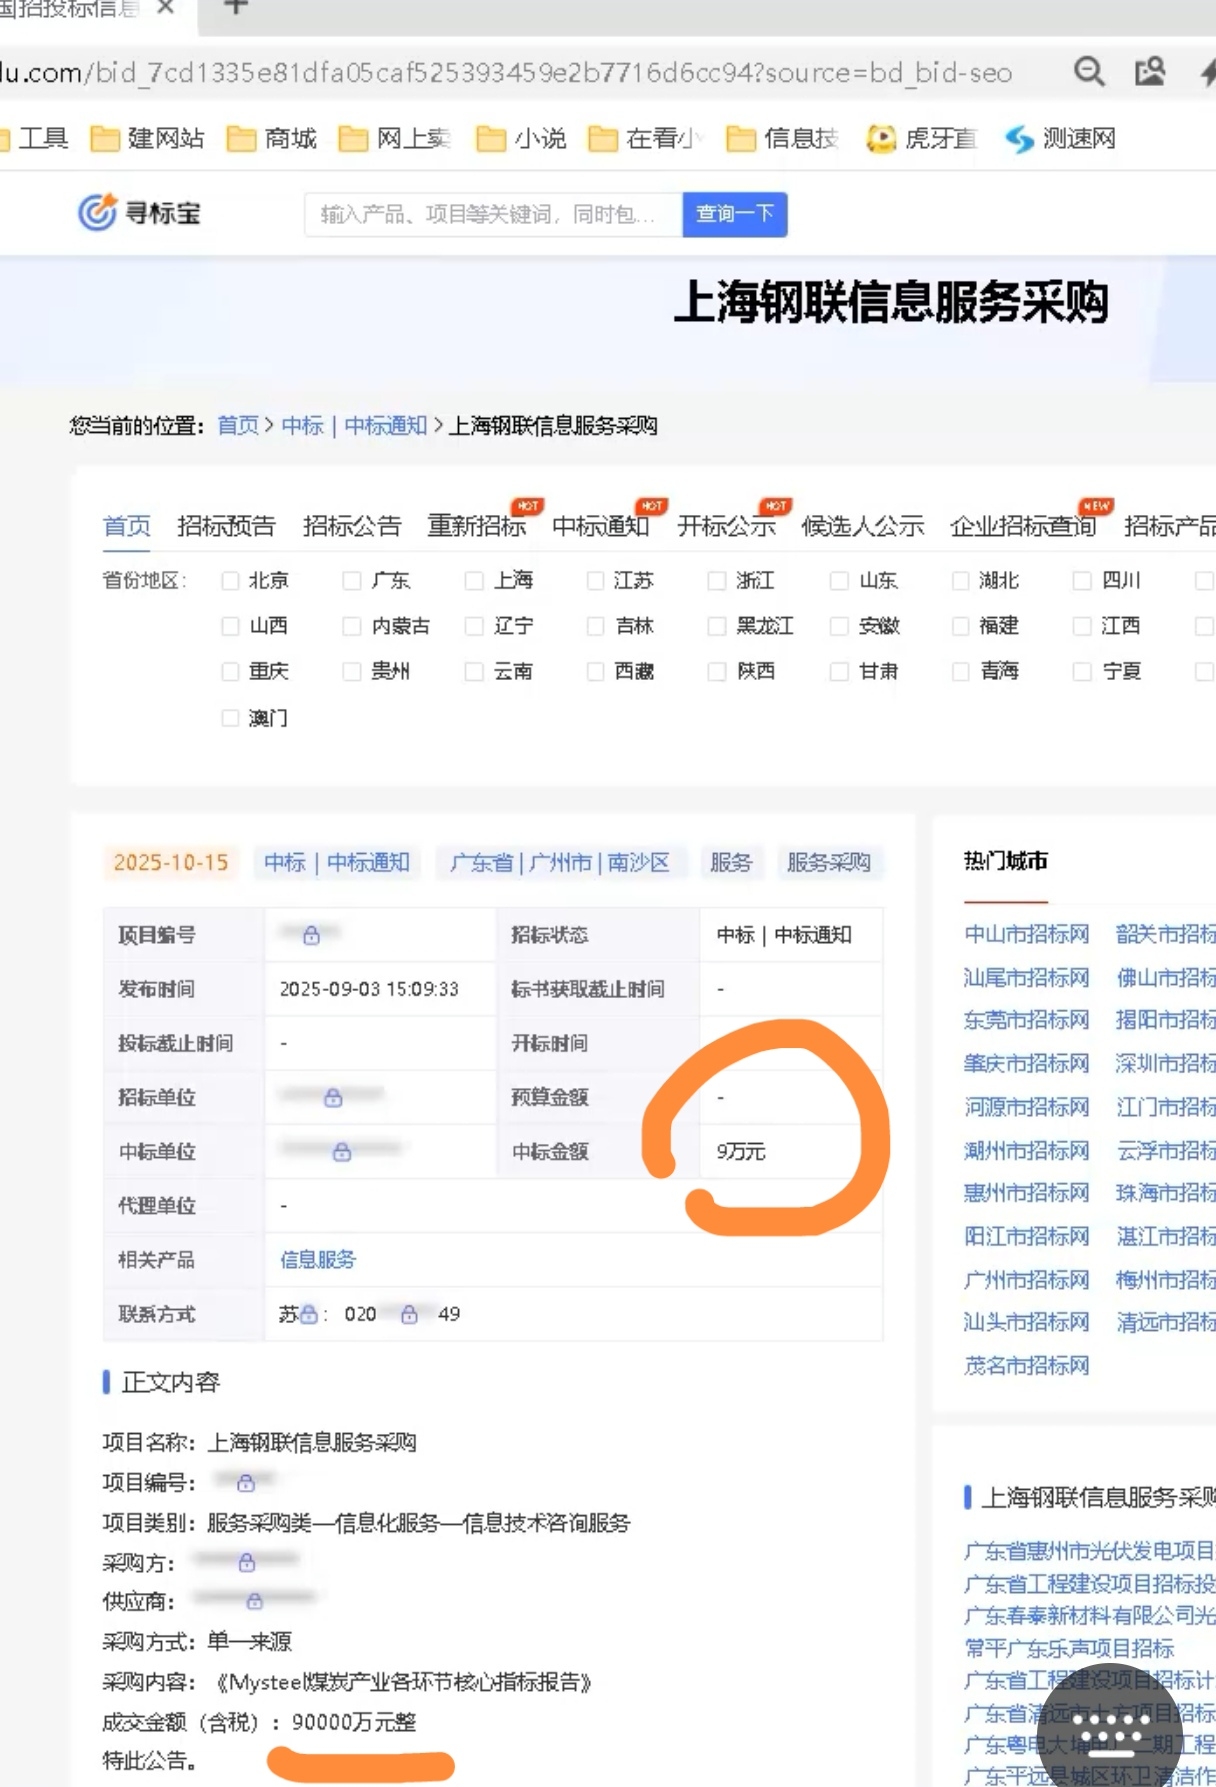Select the 首页 navigation tab
Viewport: 1216px width, 1787px height.
127,525
